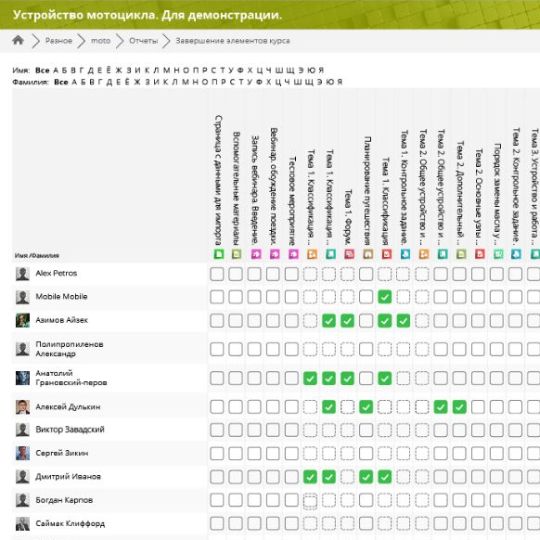
Task: Filter first names by letter 'Д'
Action: coord(91,70)
